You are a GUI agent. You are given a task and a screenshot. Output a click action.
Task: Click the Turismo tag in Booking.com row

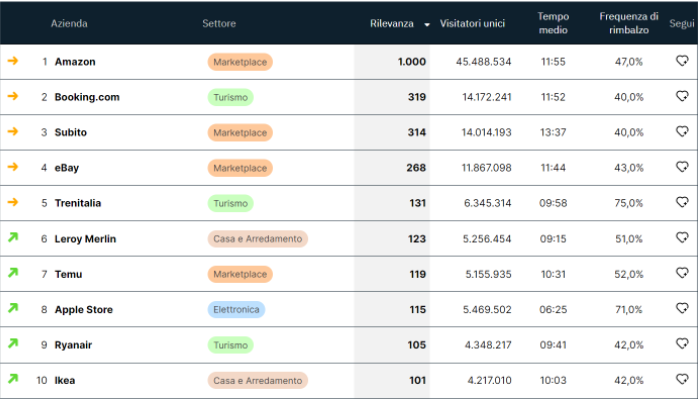click(x=231, y=97)
